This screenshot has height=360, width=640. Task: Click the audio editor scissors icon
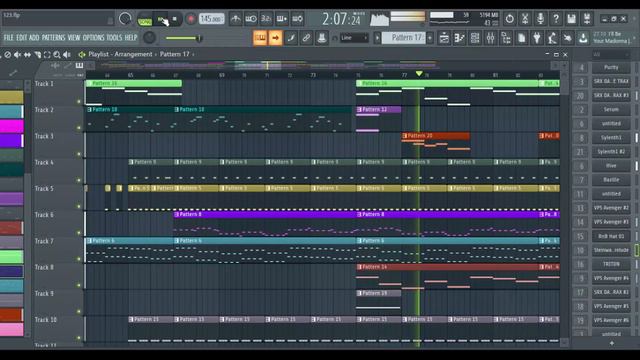525,19
